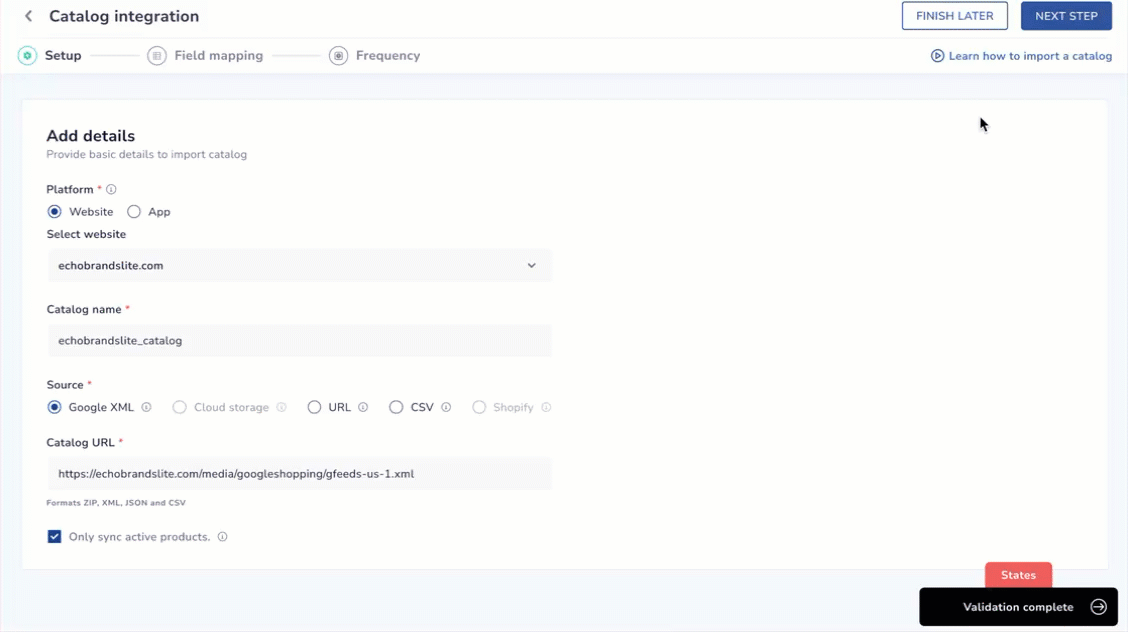Screen dimensions: 1128x632
Task: Choose URL as source
Action: pos(314,407)
